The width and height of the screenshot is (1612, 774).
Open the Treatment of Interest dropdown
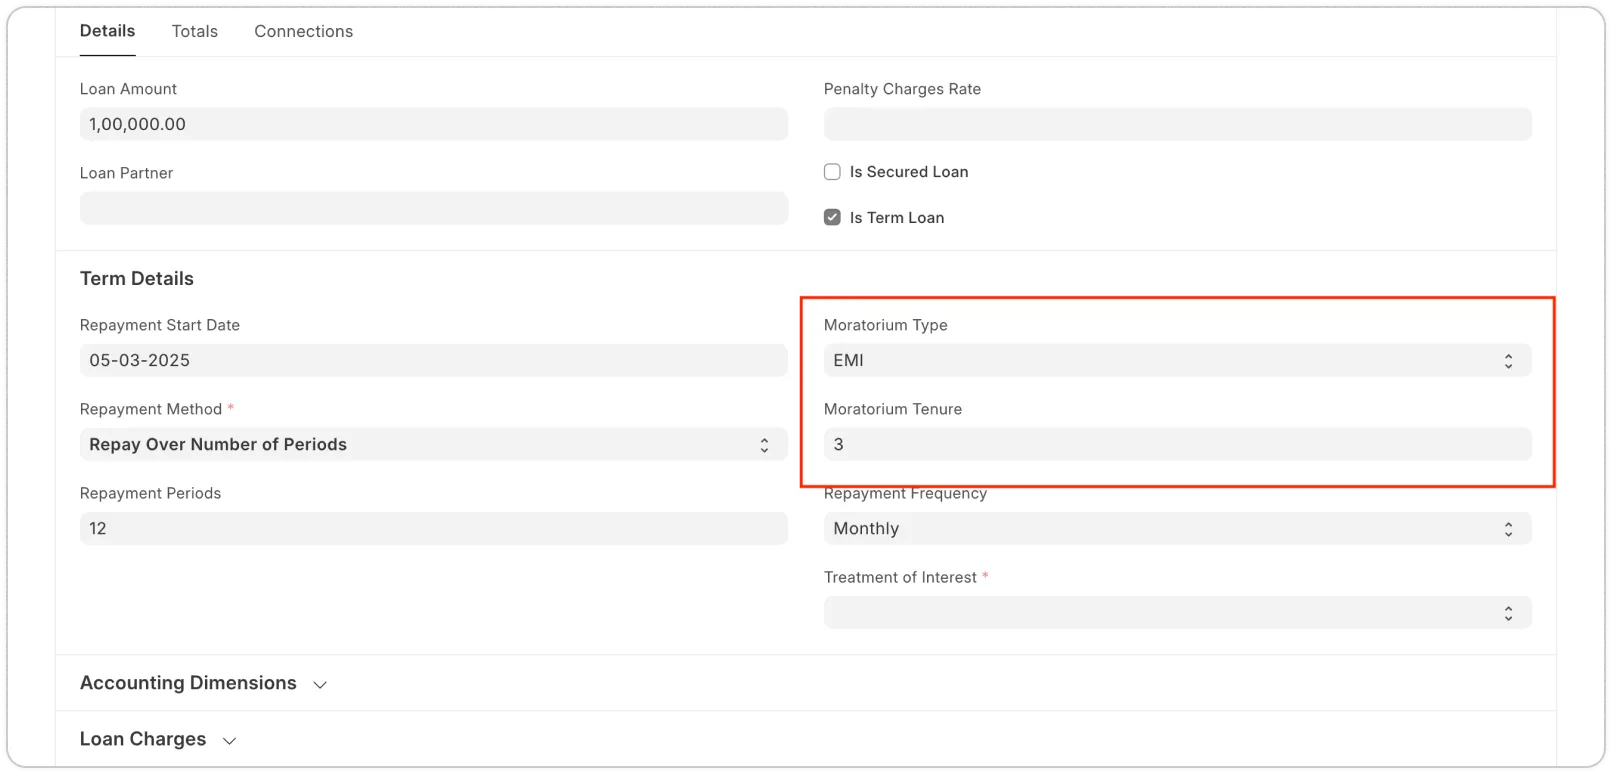click(1176, 612)
